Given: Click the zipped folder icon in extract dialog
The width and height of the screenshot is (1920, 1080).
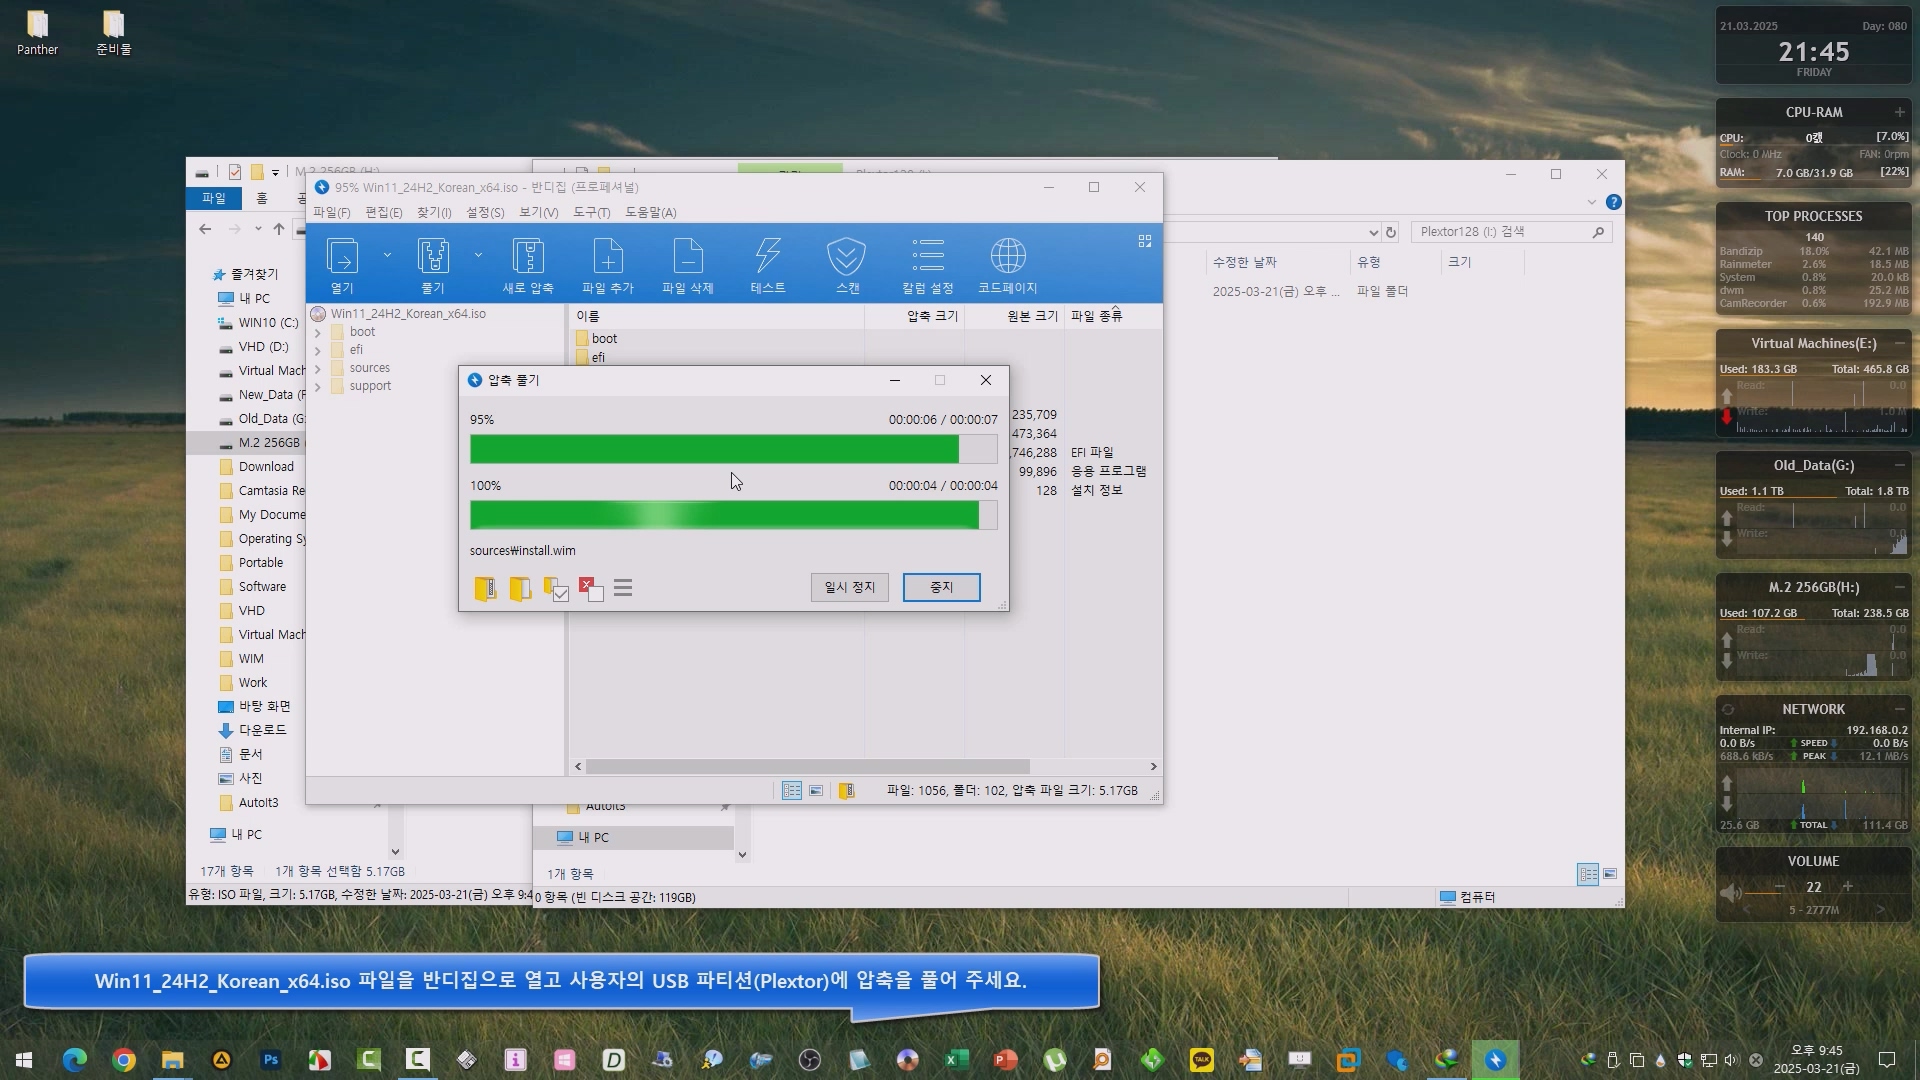Looking at the screenshot, I should tap(485, 589).
